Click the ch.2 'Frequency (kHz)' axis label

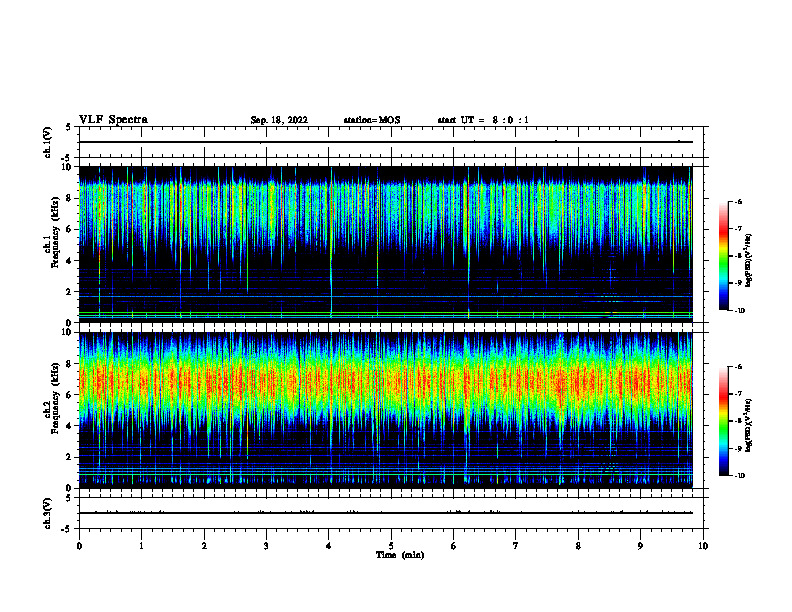click(x=55, y=398)
